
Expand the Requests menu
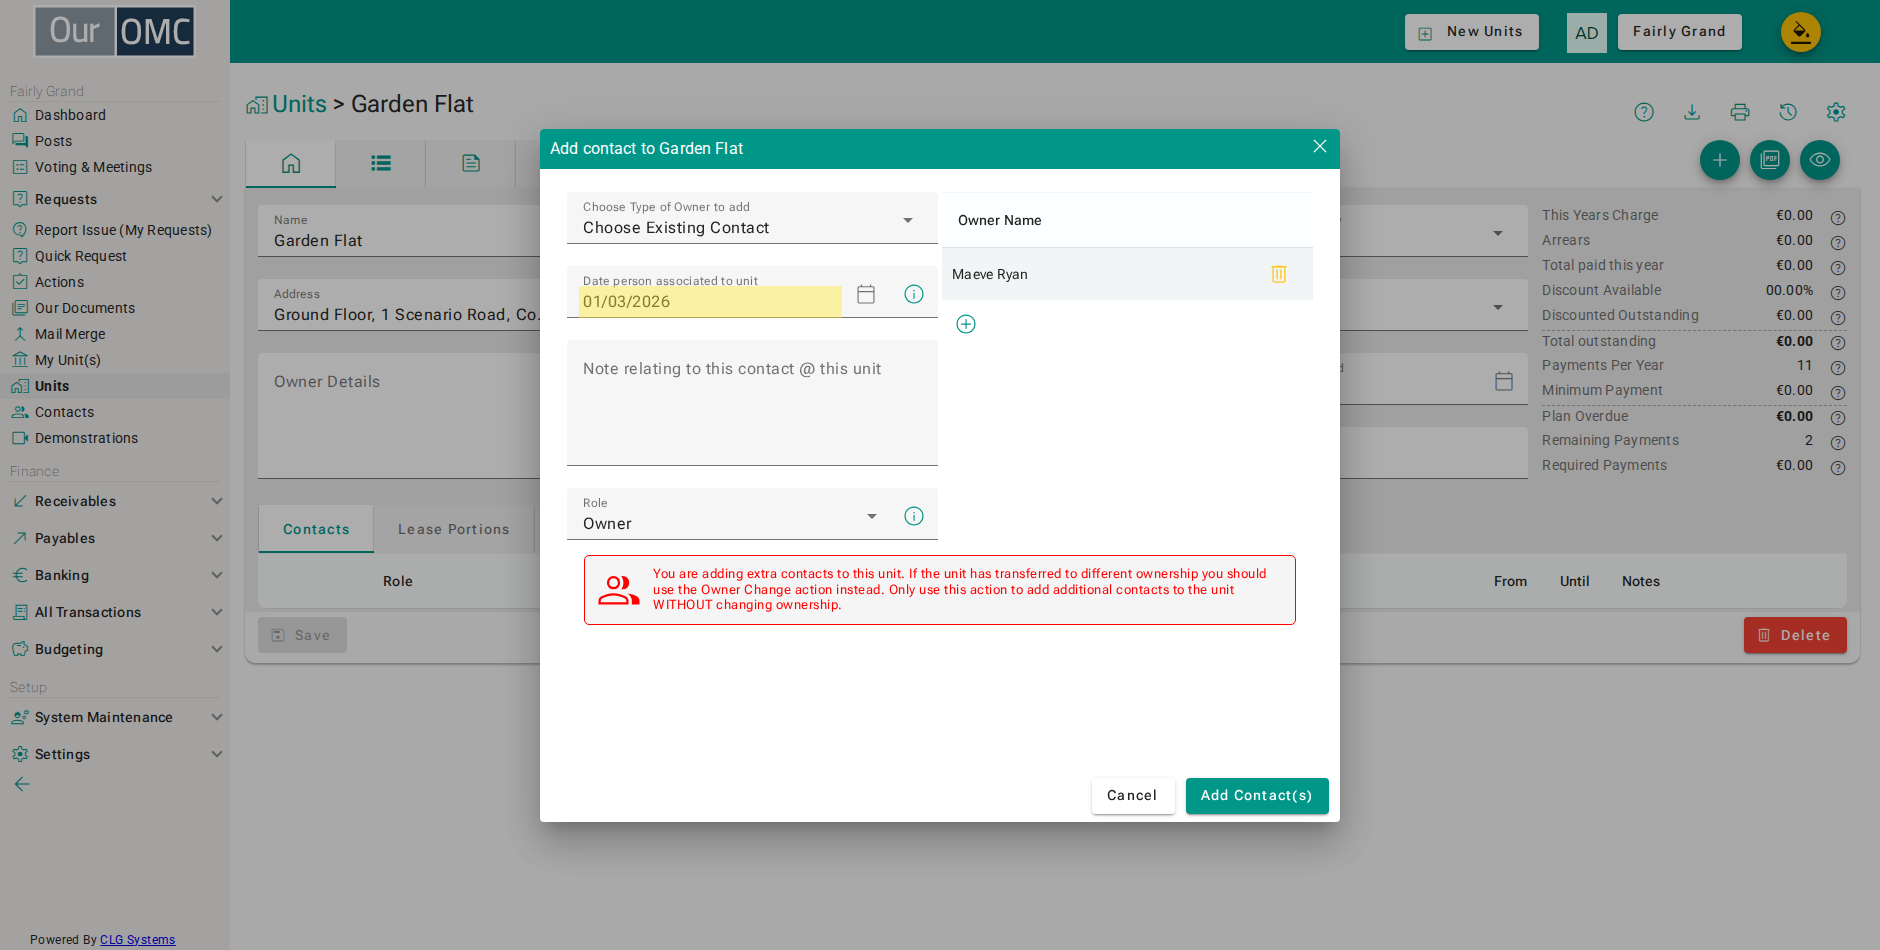click(x=115, y=199)
